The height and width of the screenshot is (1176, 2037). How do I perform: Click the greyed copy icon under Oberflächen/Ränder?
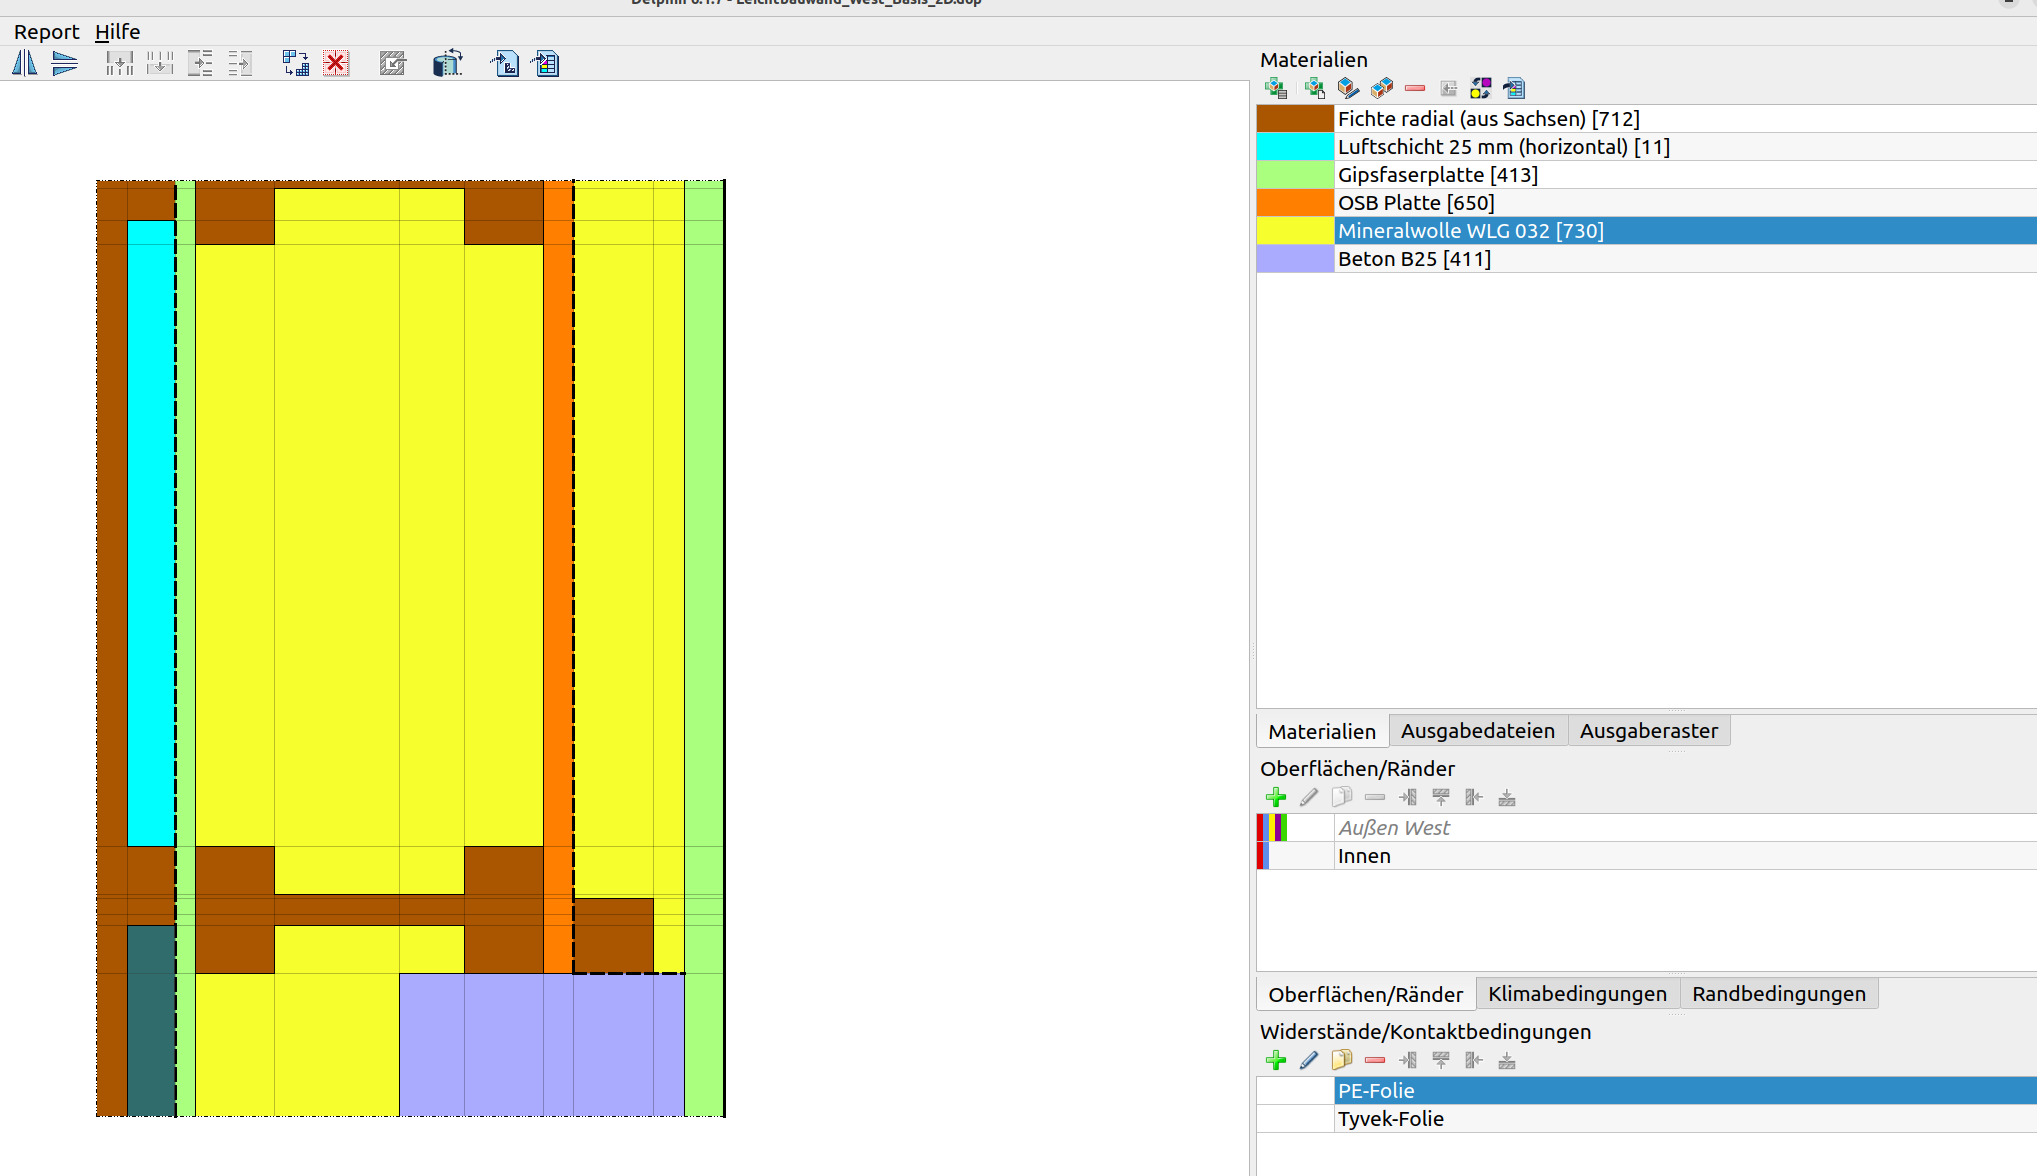click(x=1342, y=797)
